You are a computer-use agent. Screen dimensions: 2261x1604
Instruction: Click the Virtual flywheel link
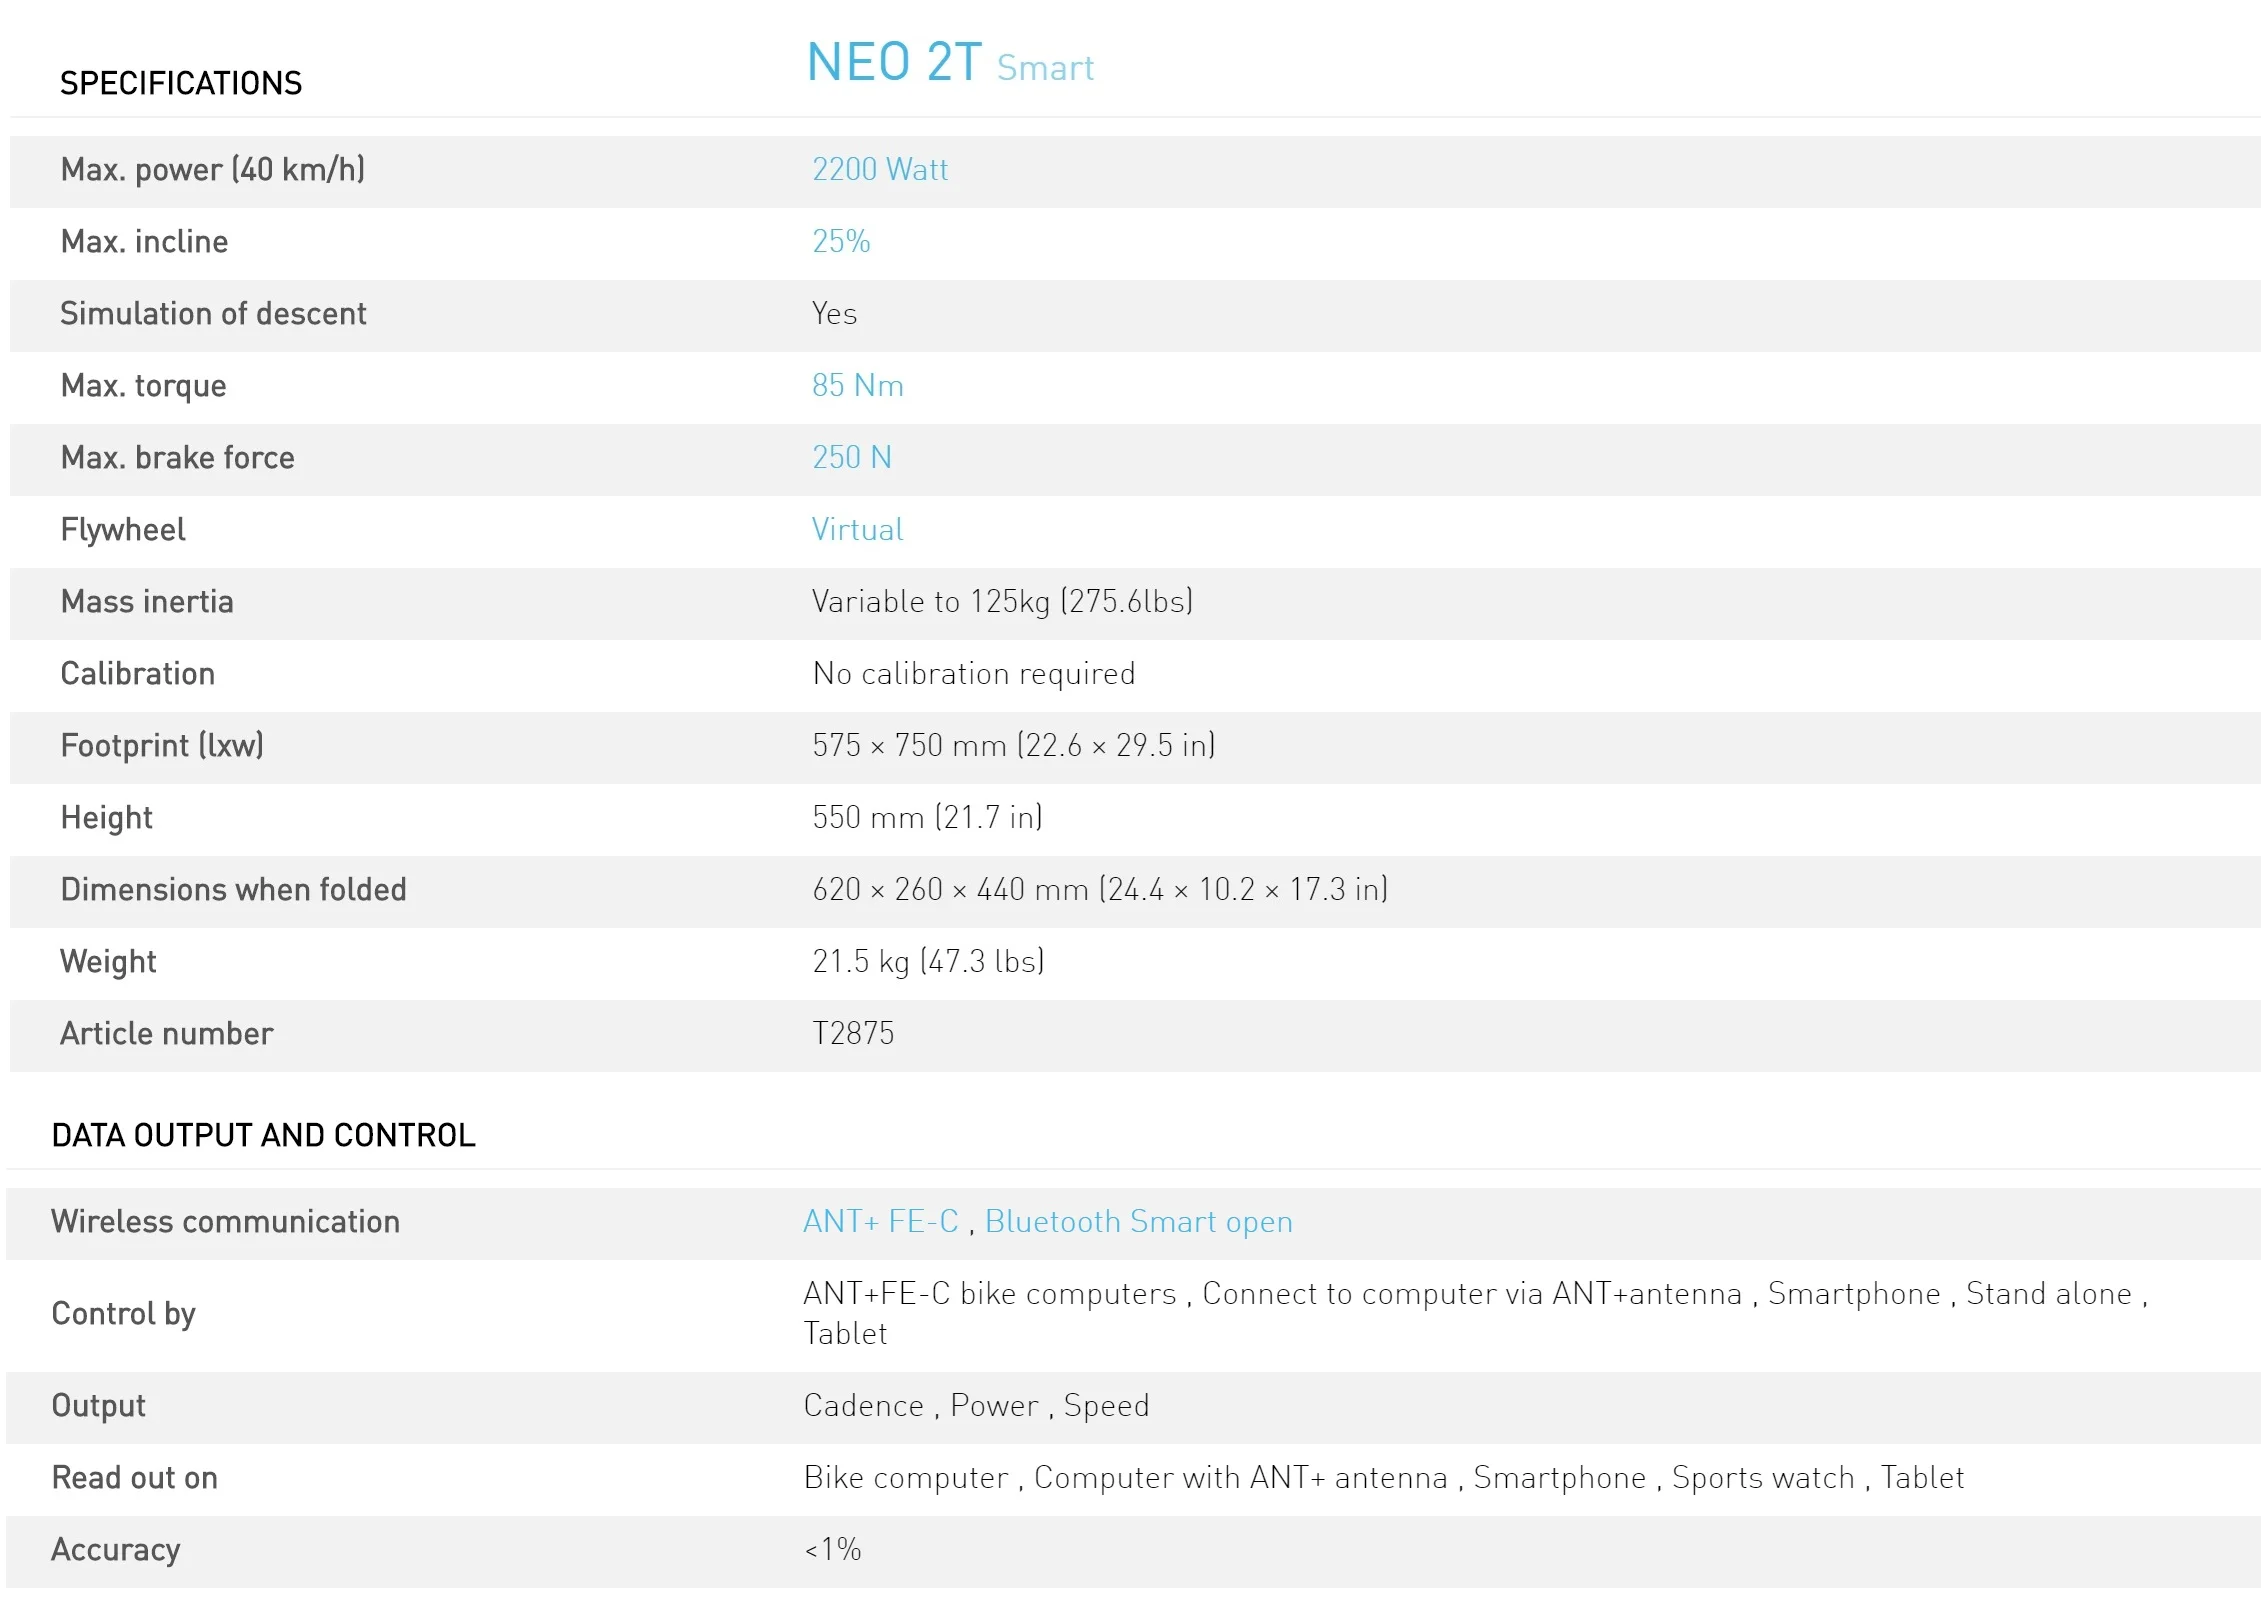coord(857,530)
